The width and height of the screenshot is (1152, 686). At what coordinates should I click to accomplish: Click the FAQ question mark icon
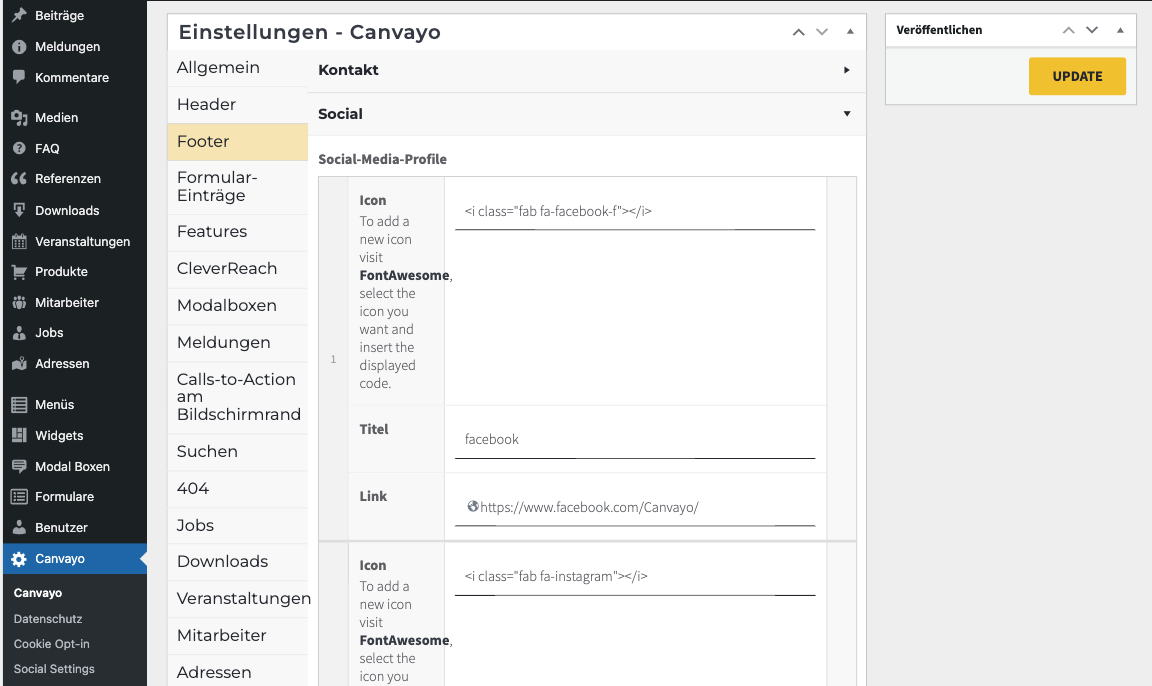pos(19,148)
